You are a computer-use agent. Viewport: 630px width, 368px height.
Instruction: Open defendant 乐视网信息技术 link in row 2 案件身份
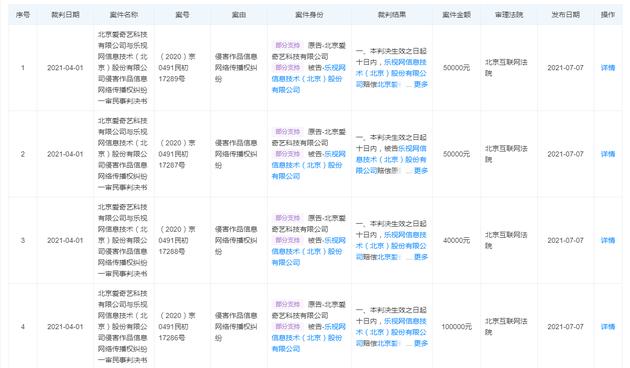click(308, 165)
